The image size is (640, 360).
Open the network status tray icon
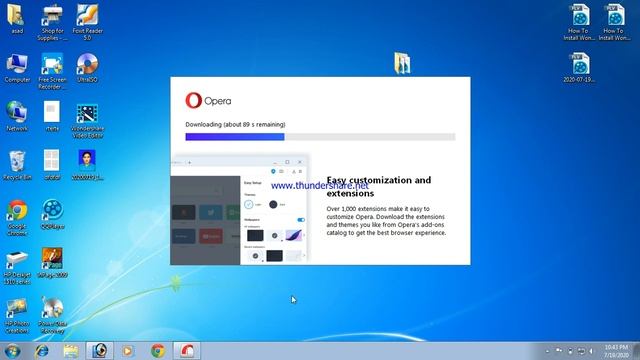point(581,351)
